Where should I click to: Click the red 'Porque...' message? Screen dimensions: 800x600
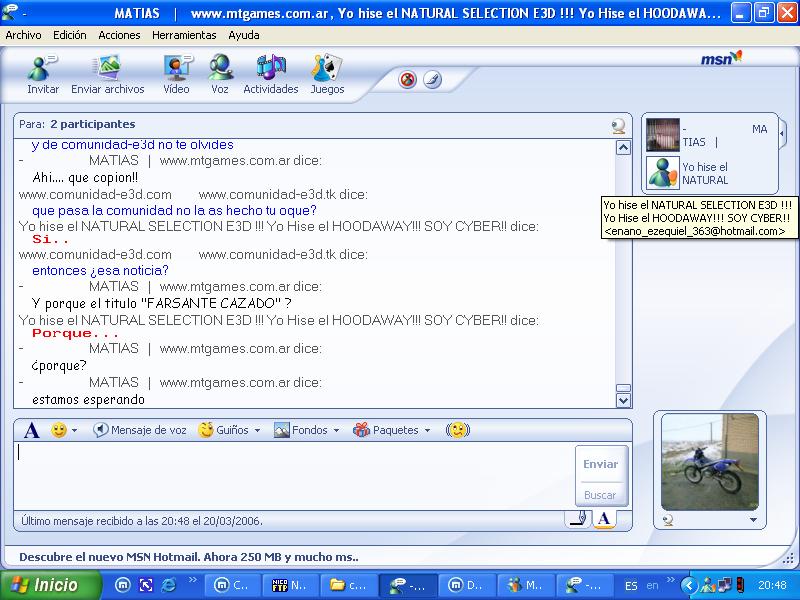[75, 334]
